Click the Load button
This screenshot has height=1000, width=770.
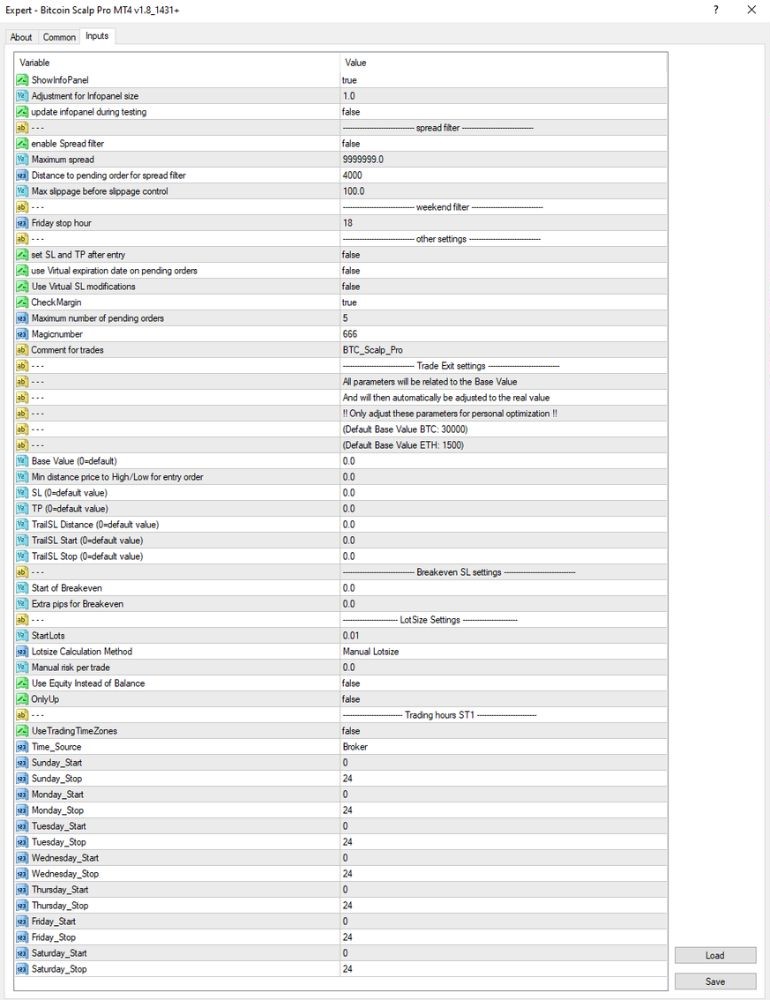click(715, 955)
